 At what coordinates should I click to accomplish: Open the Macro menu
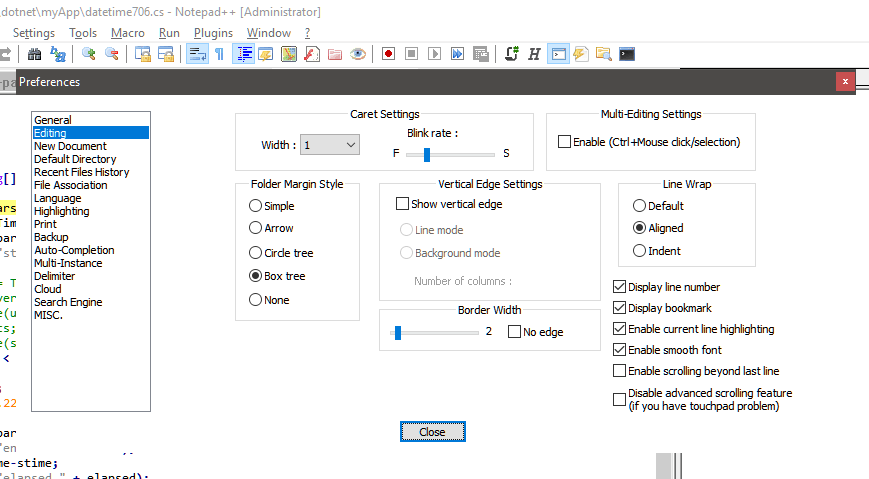click(128, 33)
